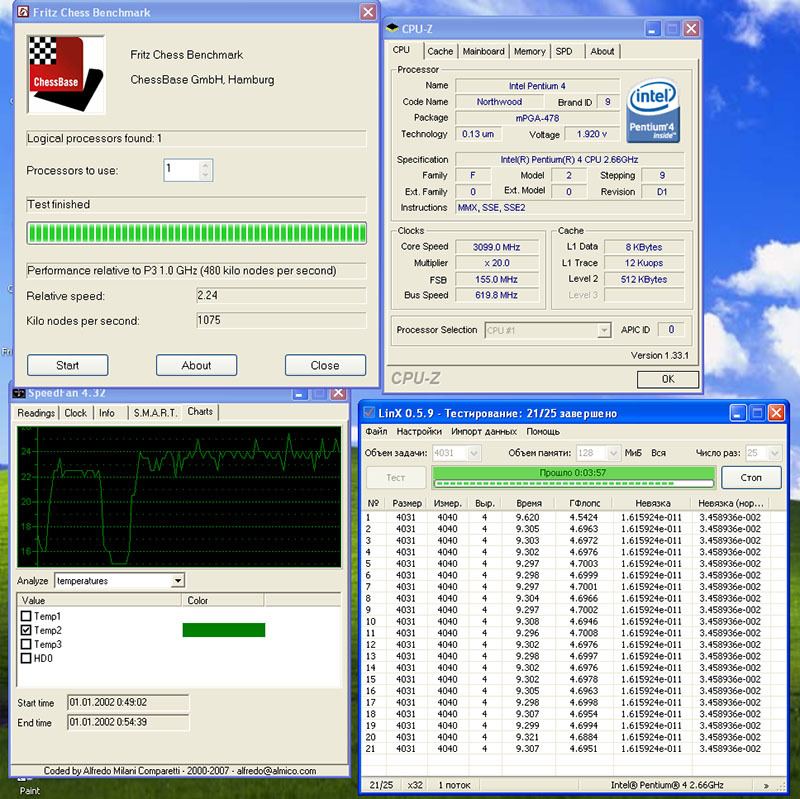Click the LinX elapsed time progress bar
This screenshot has height=799, width=800.
pyautogui.click(x=573, y=478)
